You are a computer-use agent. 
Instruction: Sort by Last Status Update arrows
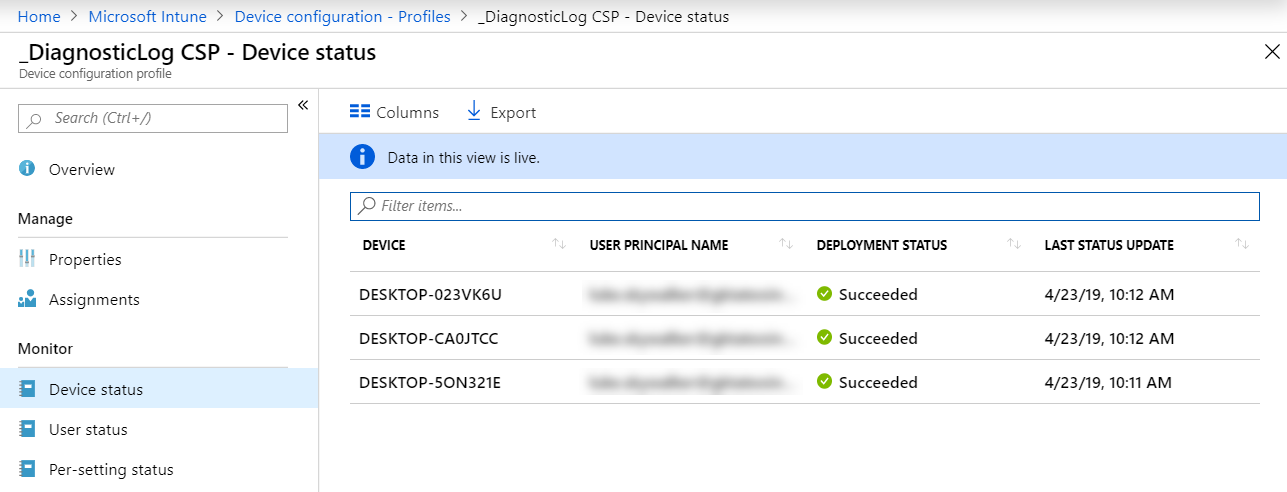click(1241, 245)
